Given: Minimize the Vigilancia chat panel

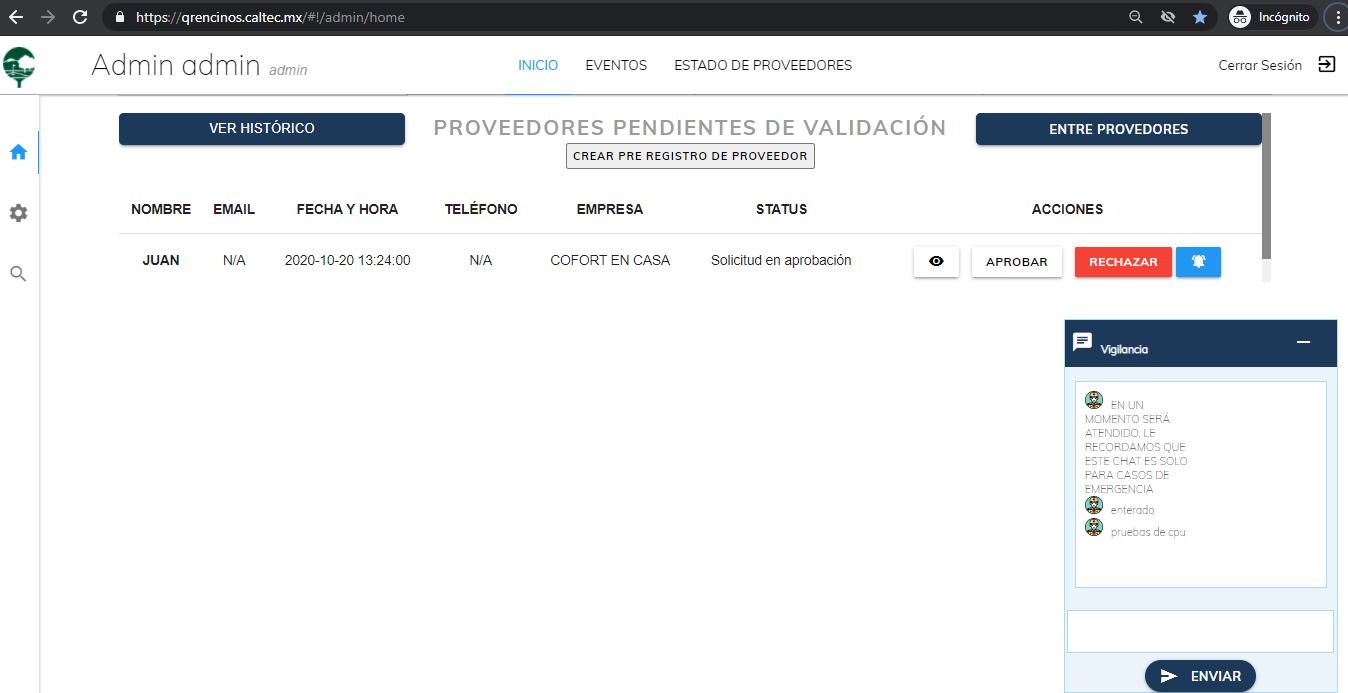Looking at the screenshot, I should click(x=1303, y=342).
